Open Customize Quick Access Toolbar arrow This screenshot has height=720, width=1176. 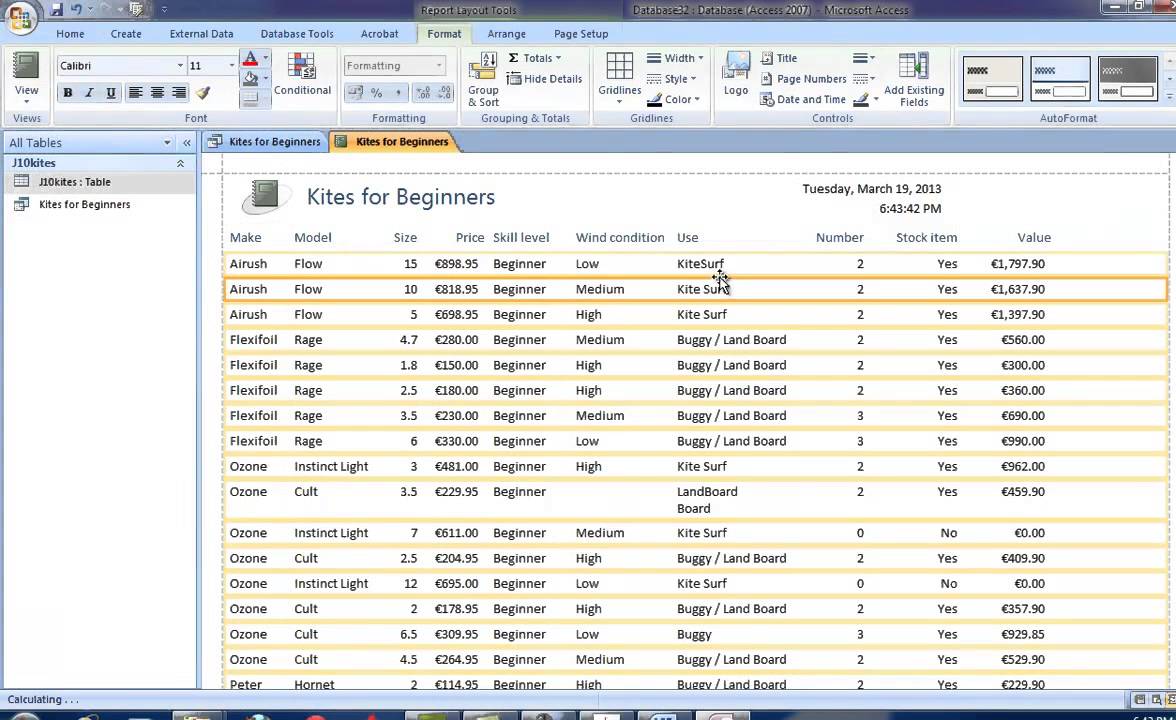coord(164,10)
